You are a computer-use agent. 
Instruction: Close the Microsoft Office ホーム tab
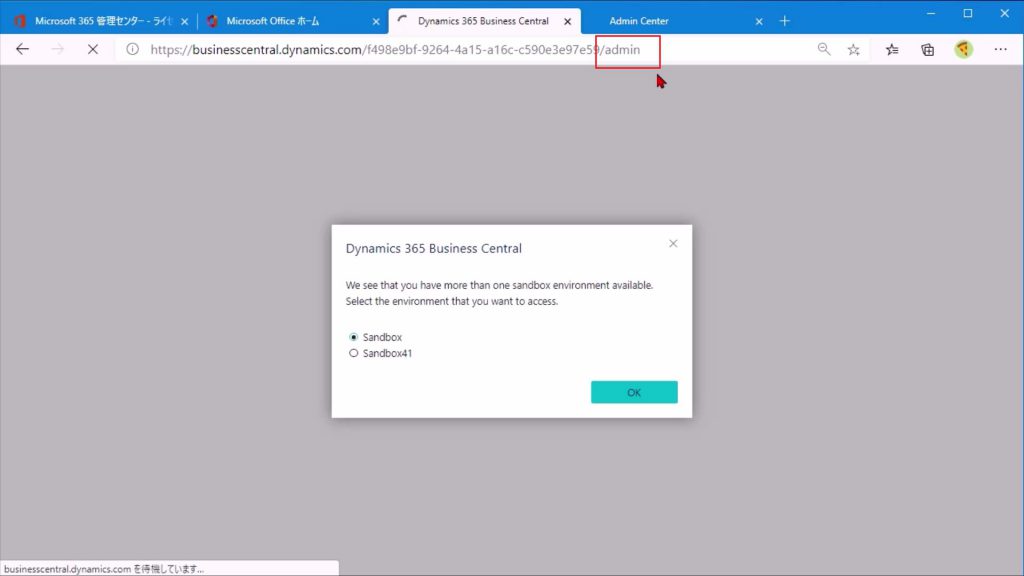[x=376, y=21]
